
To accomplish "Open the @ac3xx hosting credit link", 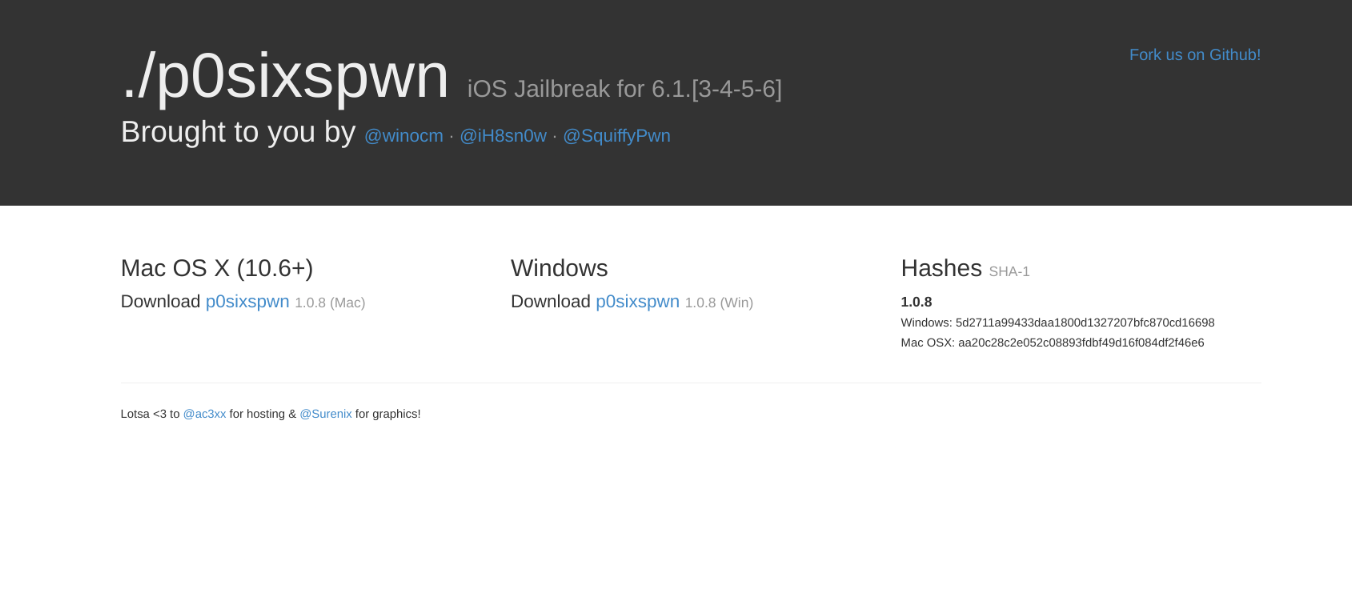I will pos(204,414).
